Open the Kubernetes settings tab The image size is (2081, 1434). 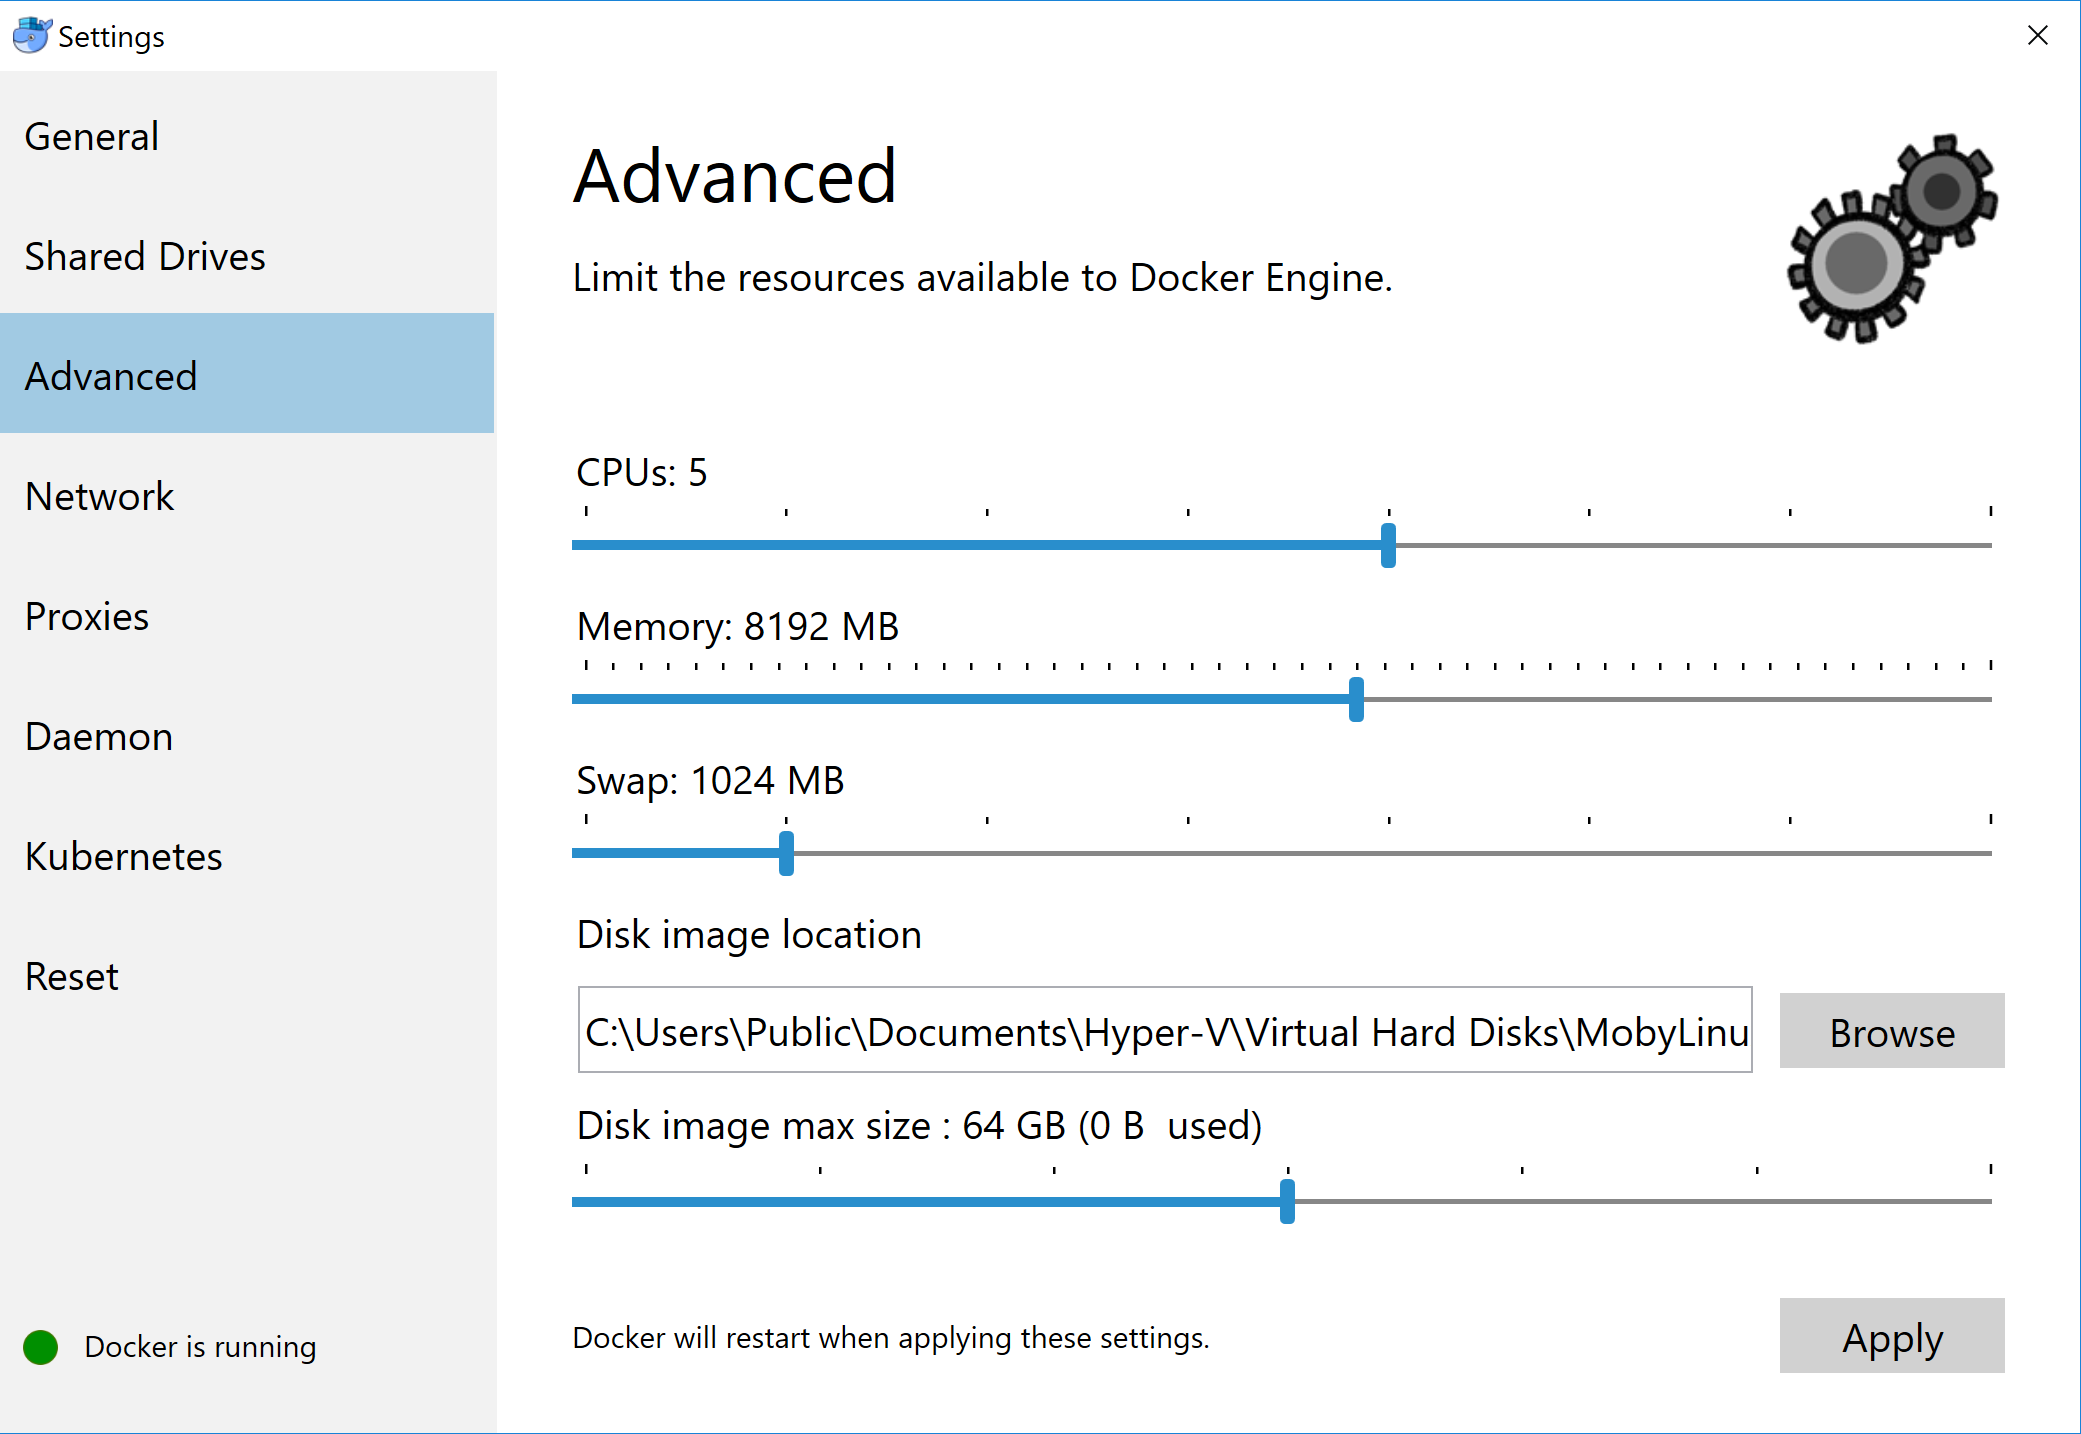(x=124, y=857)
